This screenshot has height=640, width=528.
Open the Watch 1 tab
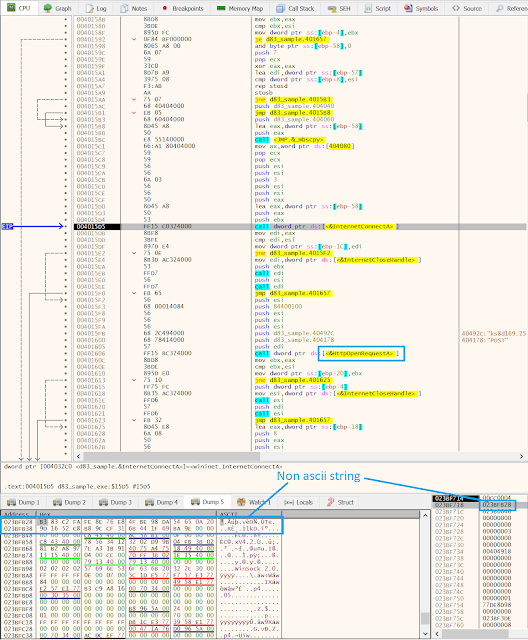(254, 502)
